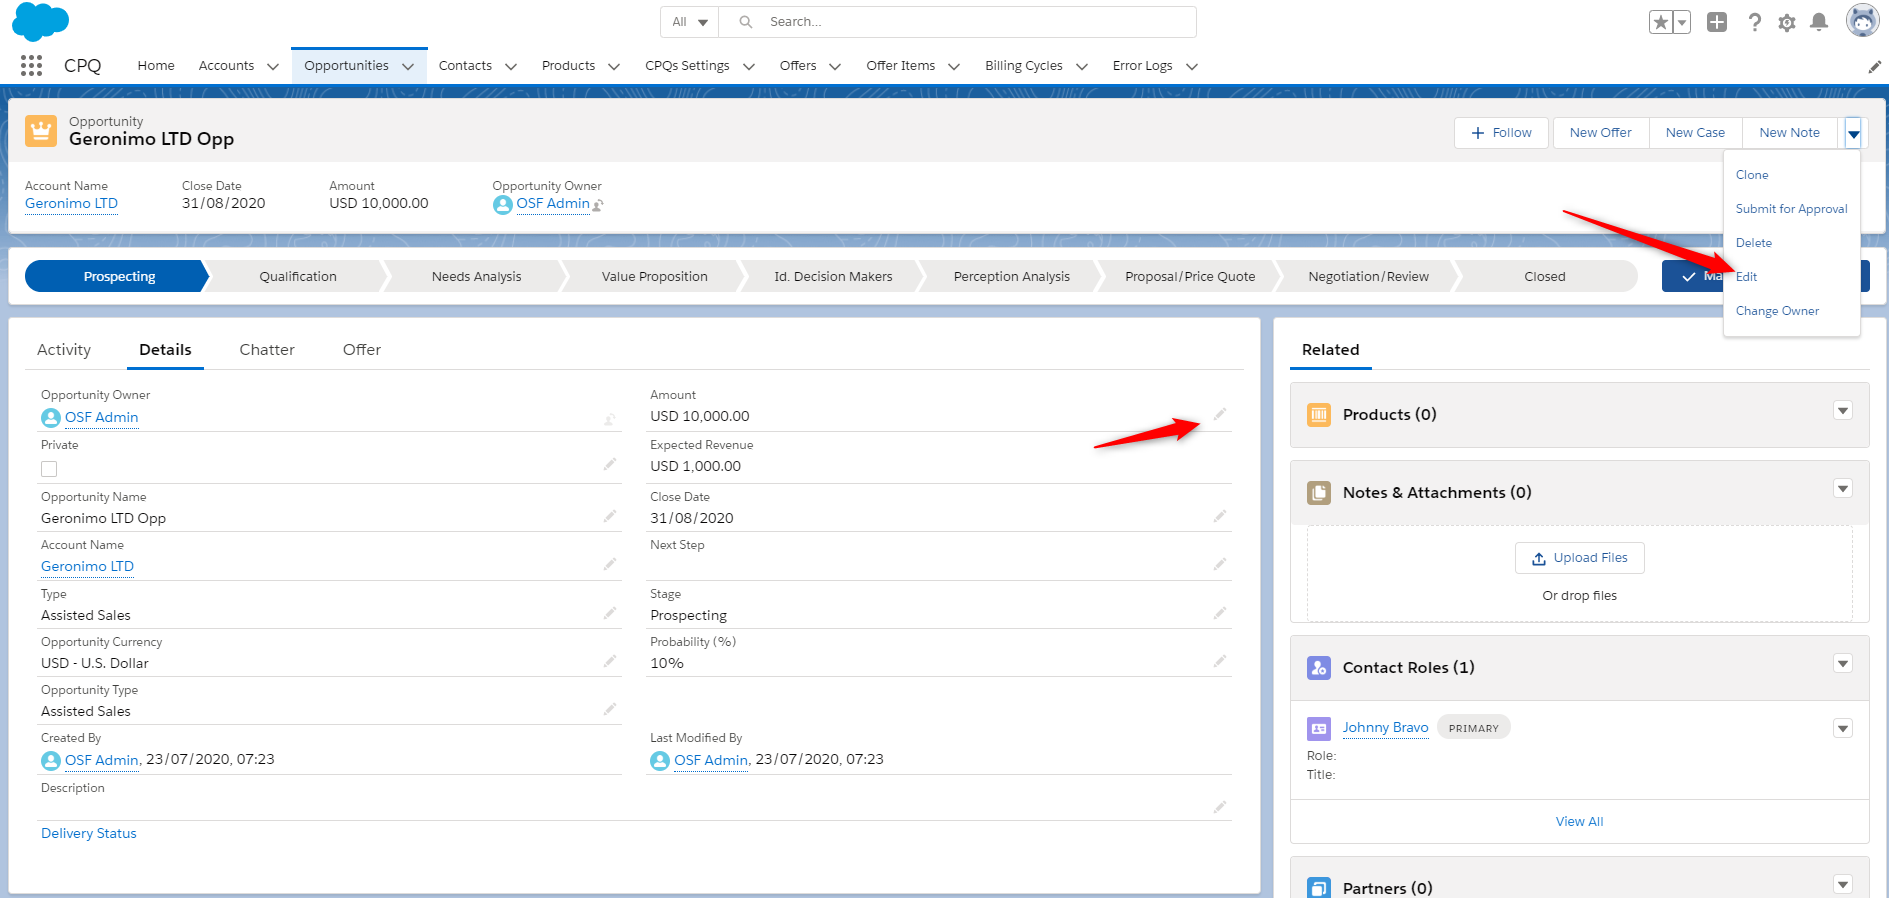Toggle the more actions dropdown button
This screenshot has width=1889, height=898.
[1853, 133]
